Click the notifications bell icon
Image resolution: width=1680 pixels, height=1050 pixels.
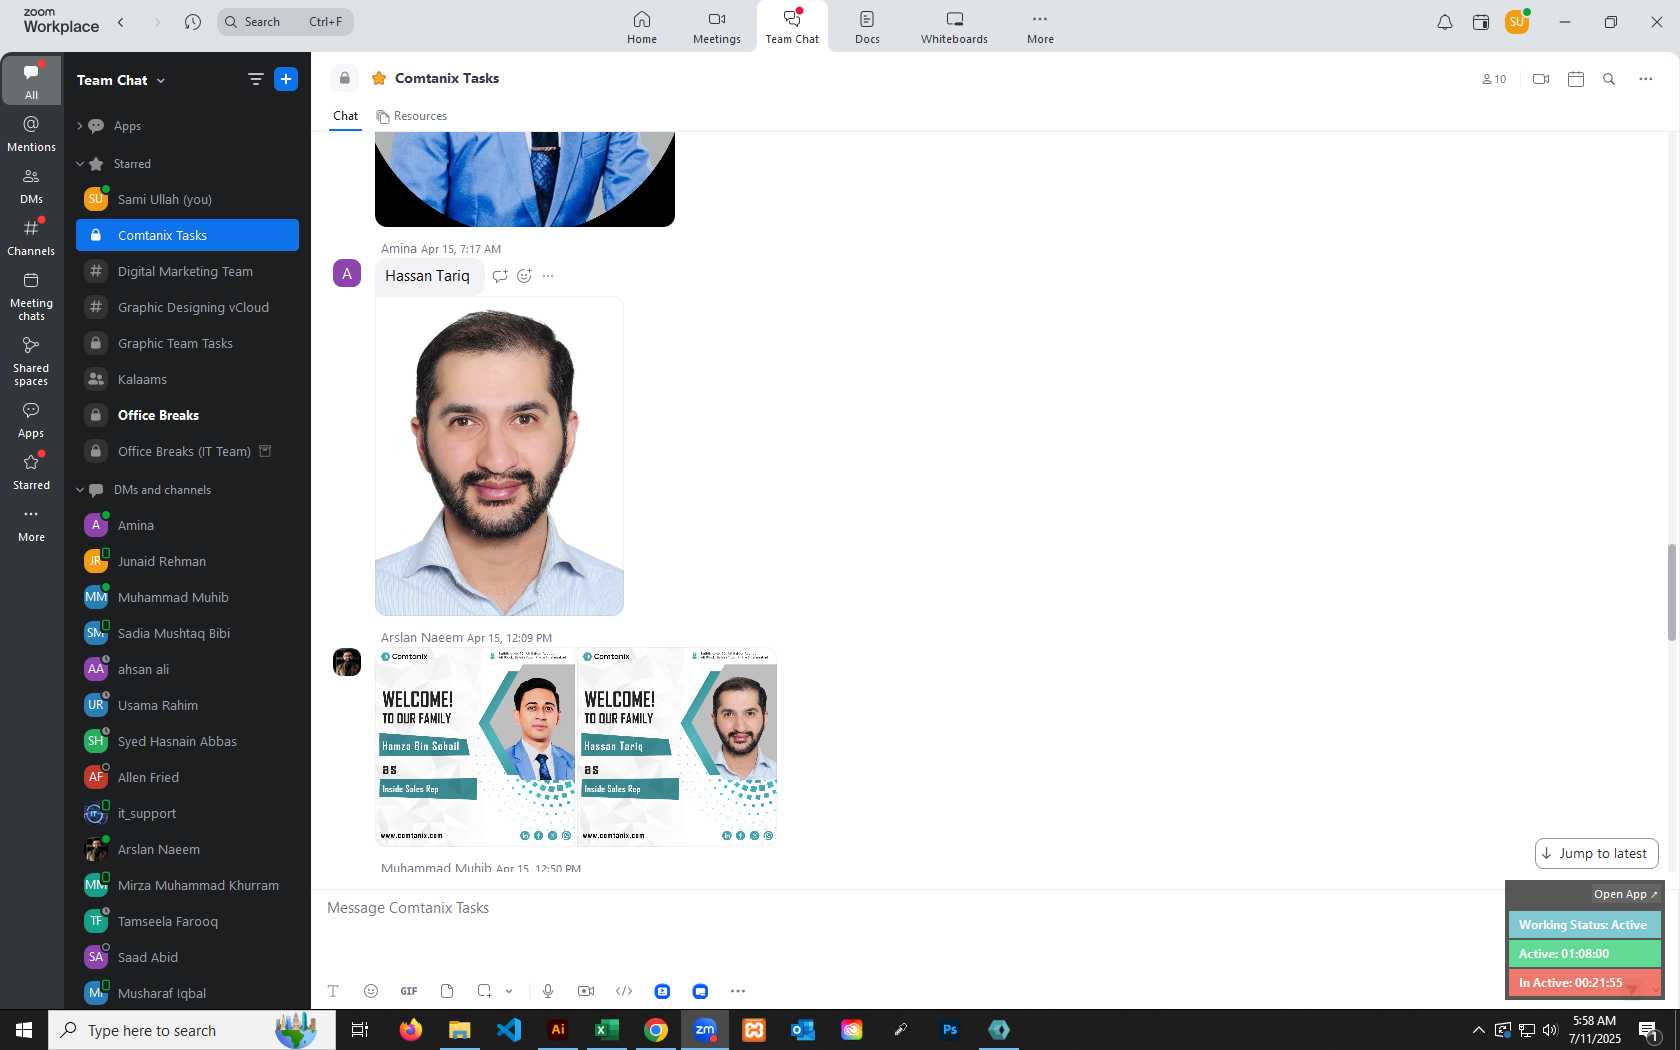[1444, 22]
